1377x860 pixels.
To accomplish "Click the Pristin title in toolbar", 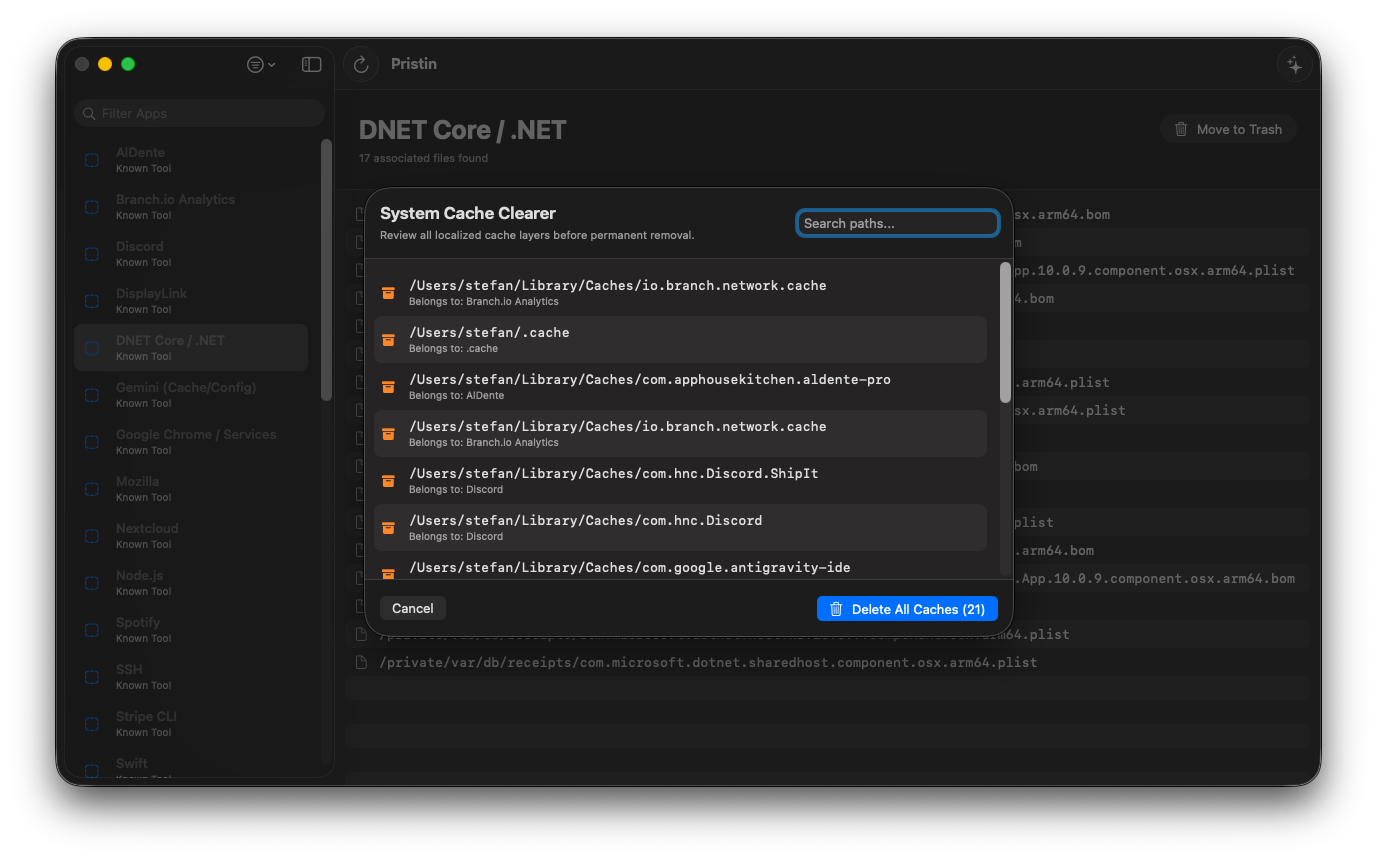I will 414,64.
